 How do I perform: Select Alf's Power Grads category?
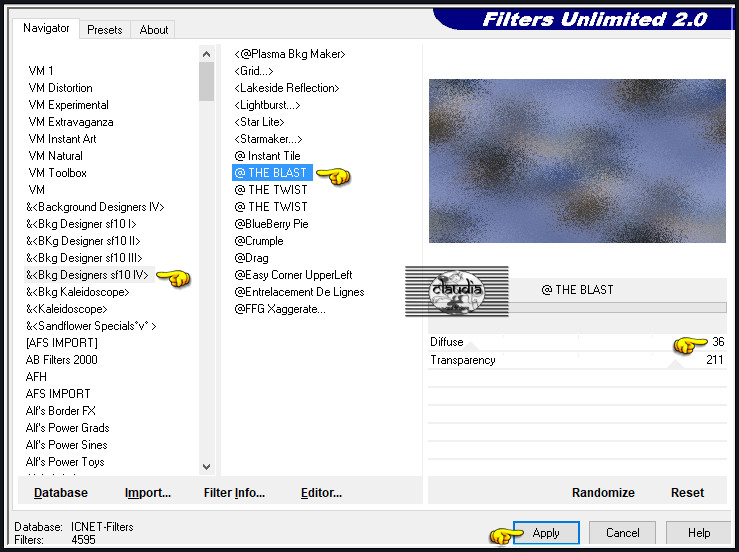point(67,428)
